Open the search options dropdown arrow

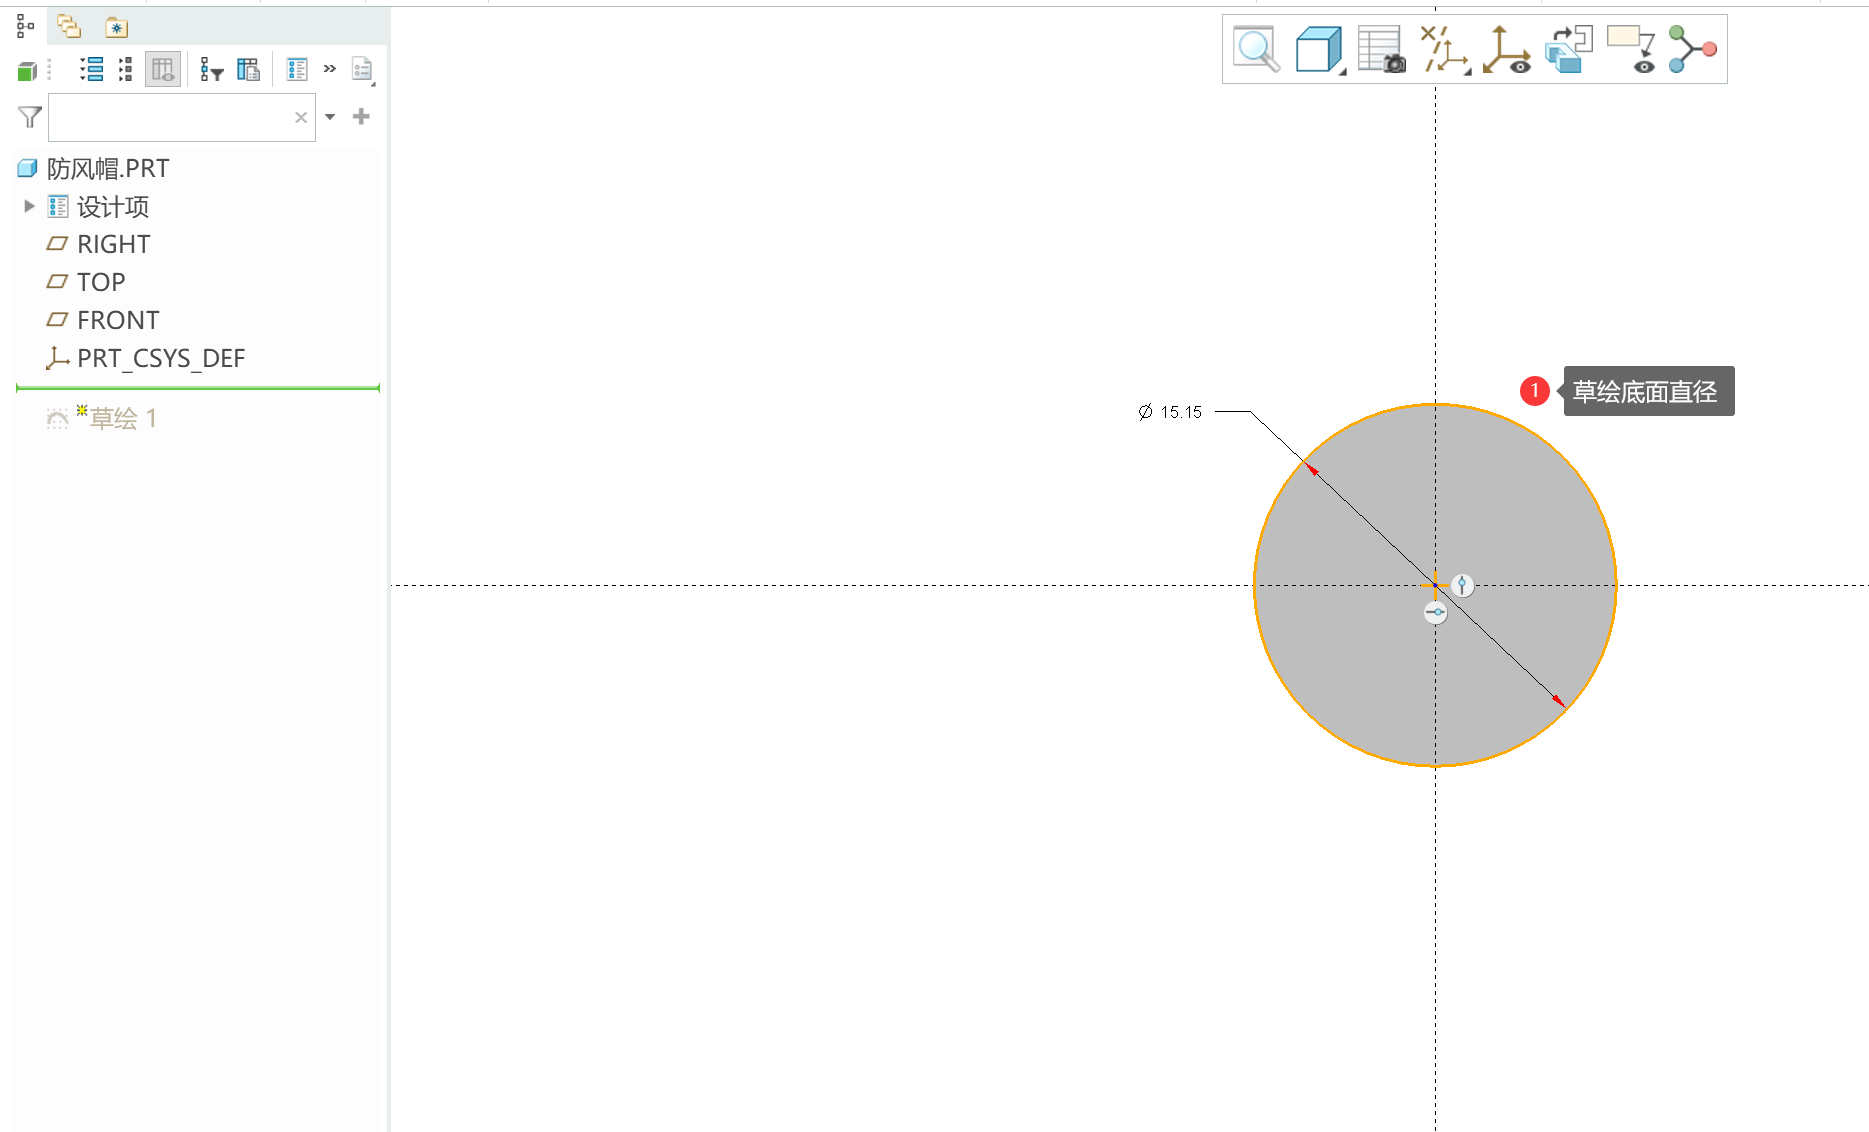tap(330, 117)
